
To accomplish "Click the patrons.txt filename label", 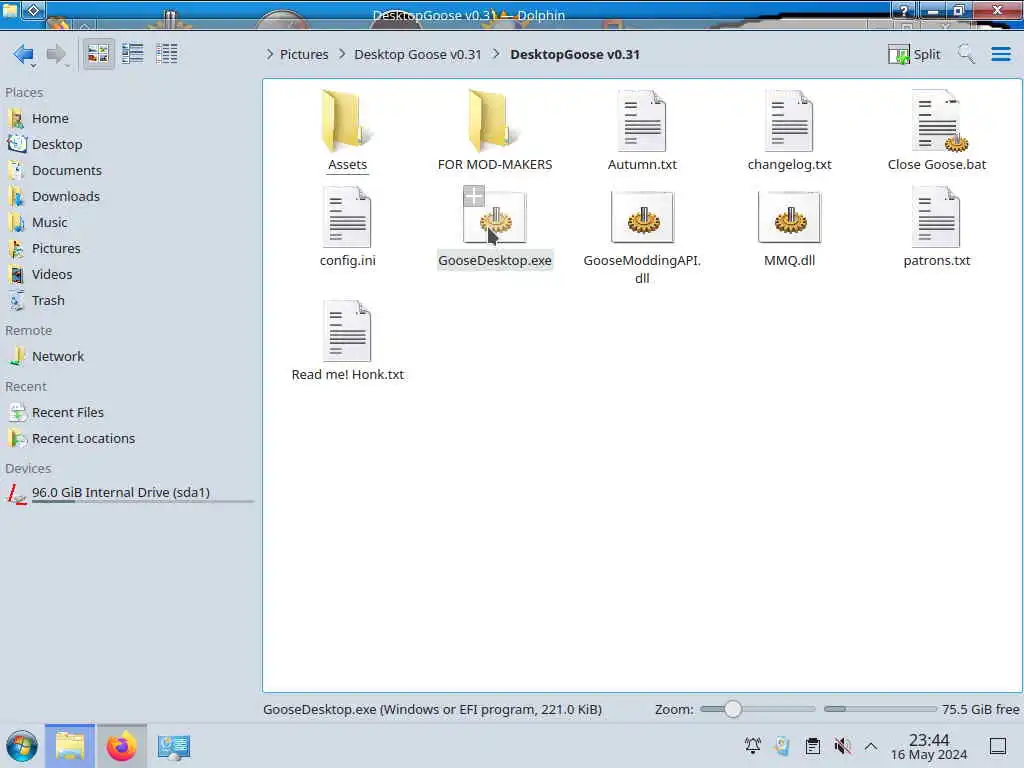I will [x=936, y=261].
